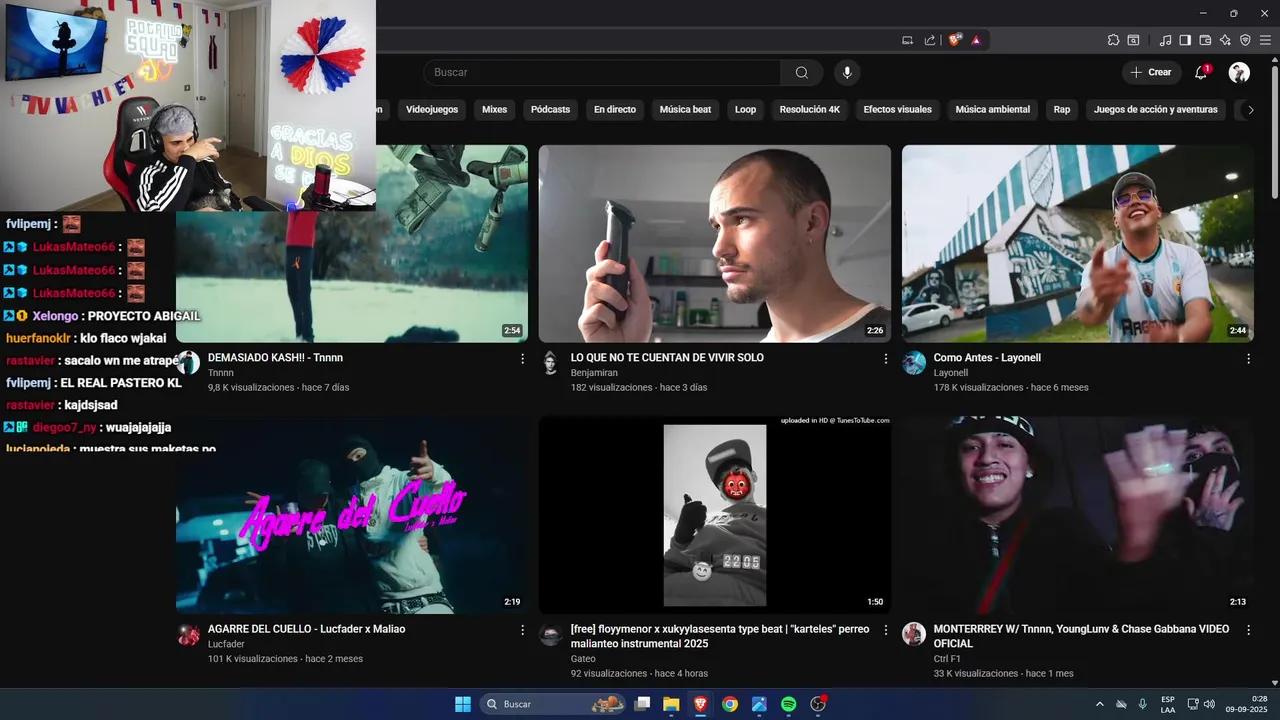Screen dimensions: 1280x720
Task: Toggle the browser sidebar panel icon
Action: point(1185,40)
